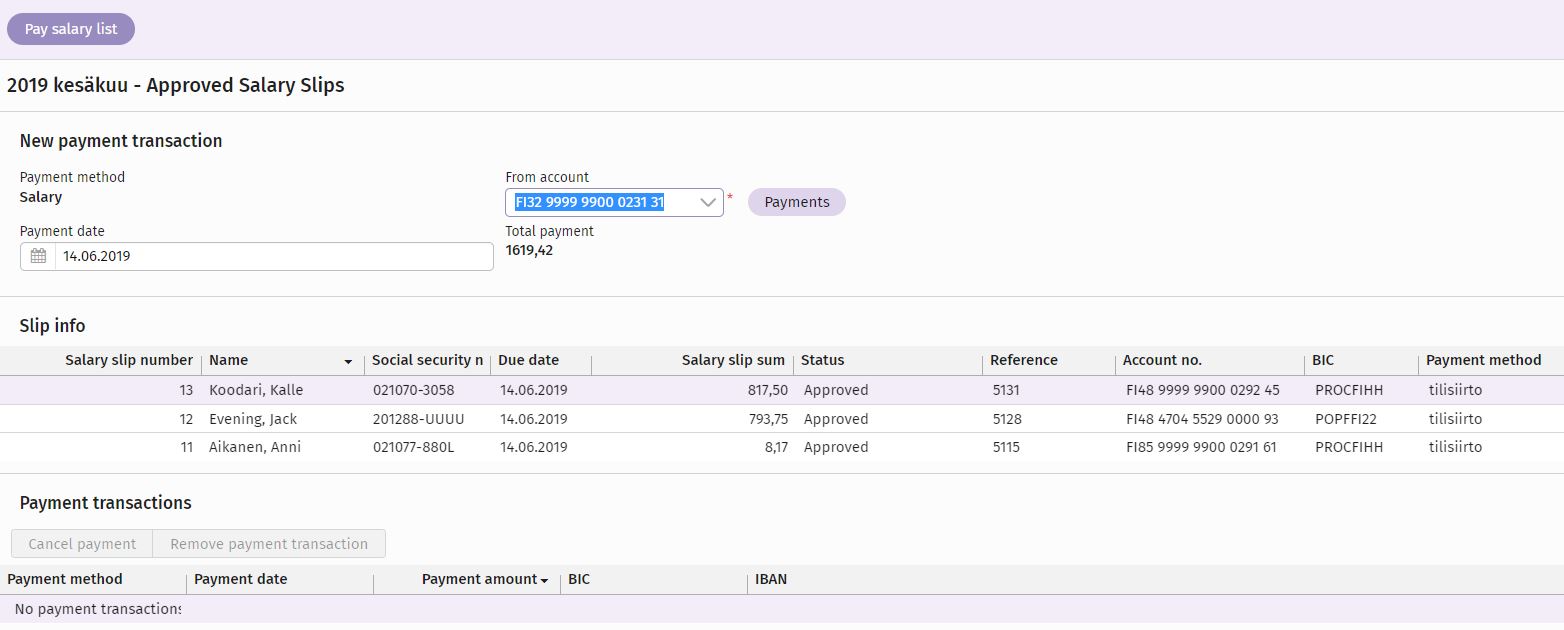Sort by the Due date header
1564x630 pixels.
pyautogui.click(x=529, y=360)
